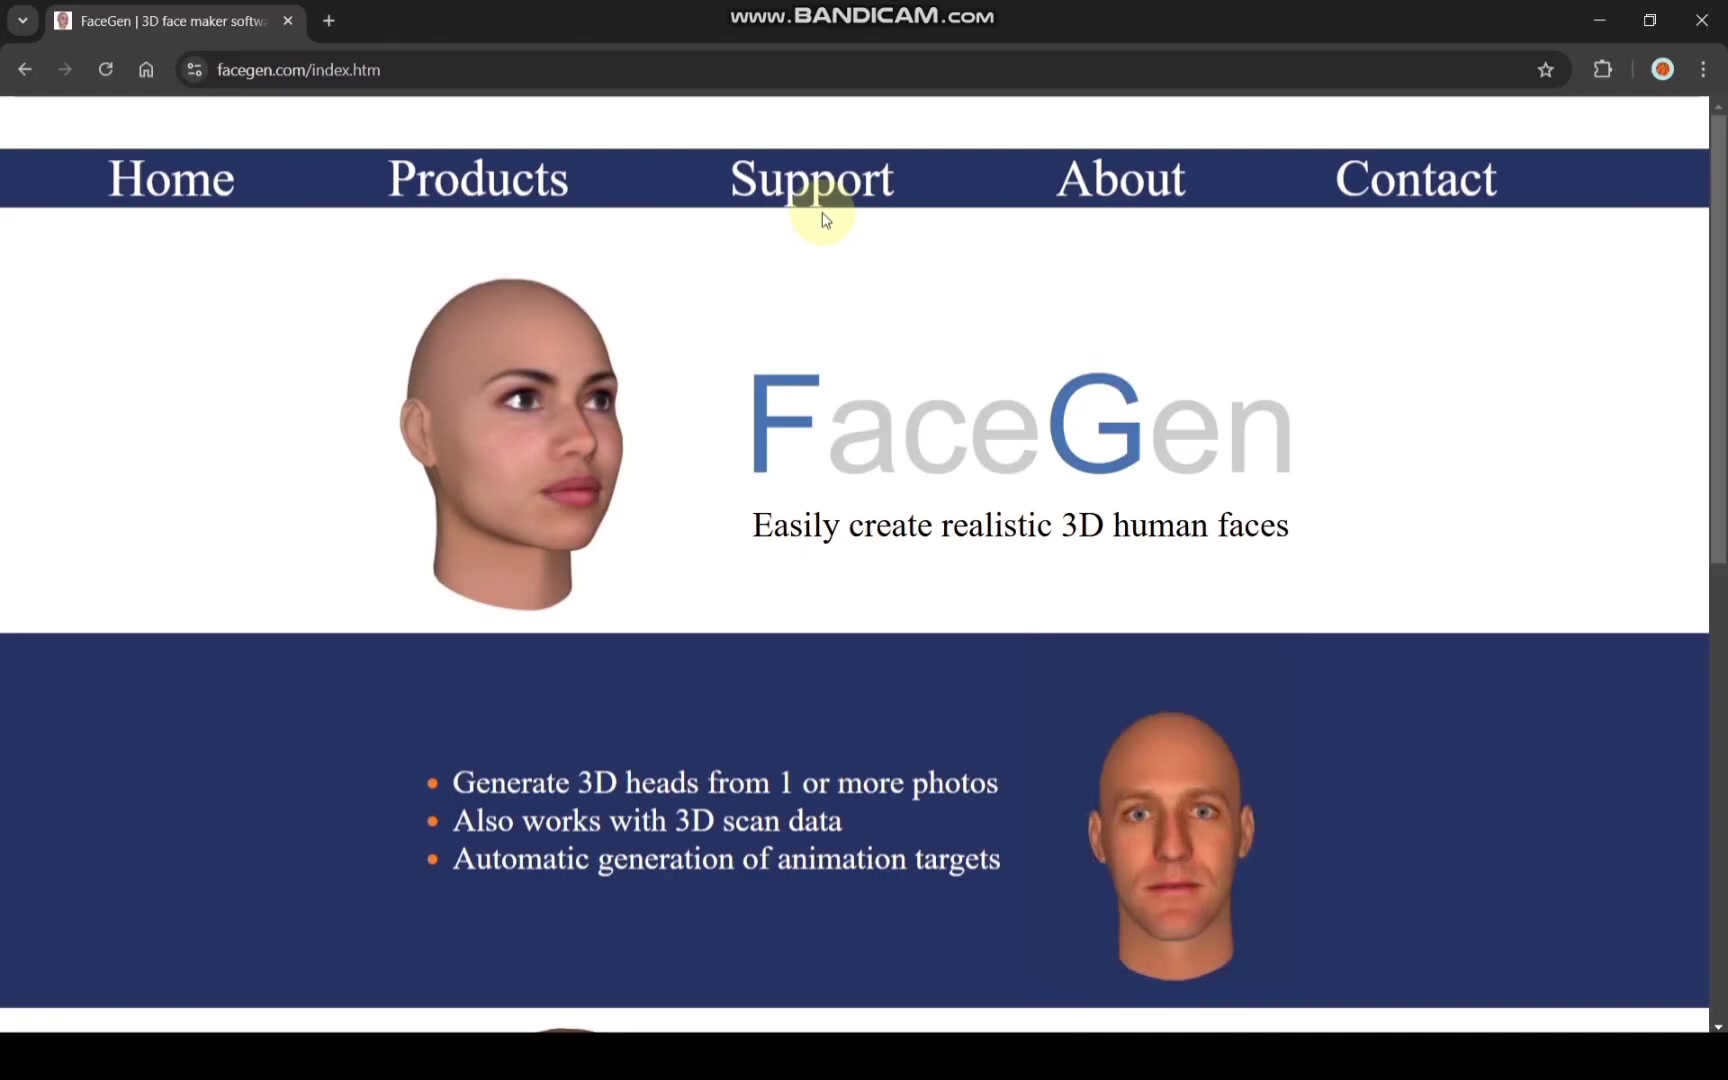Bookmark this page with the star icon

pyautogui.click(x=1546, y=70)
